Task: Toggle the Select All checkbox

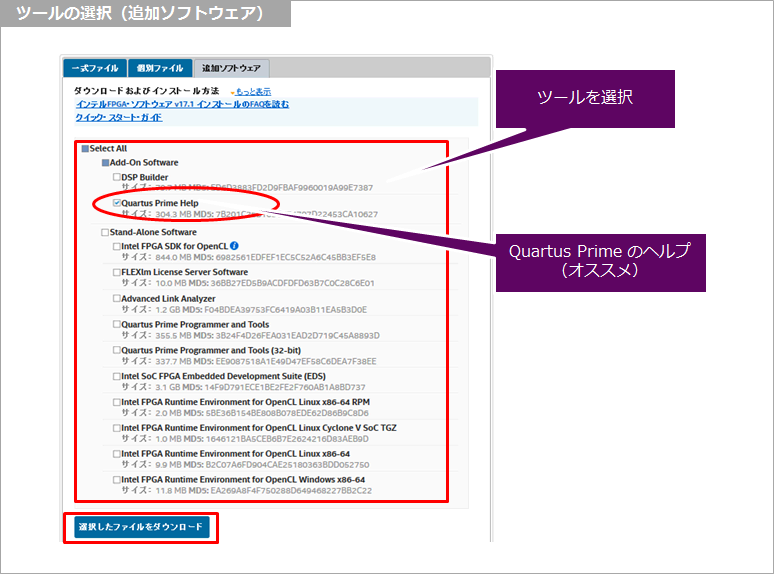Action: [x=85, y=149]
